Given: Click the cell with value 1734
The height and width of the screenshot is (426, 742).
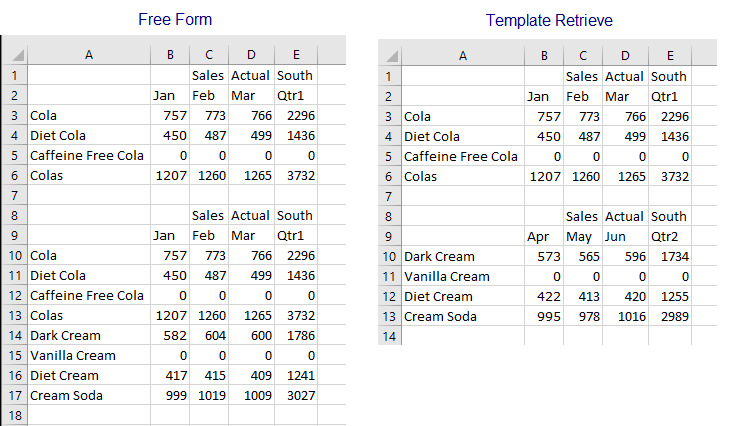Looking at the screenshot, I should (x=670, y=256).
